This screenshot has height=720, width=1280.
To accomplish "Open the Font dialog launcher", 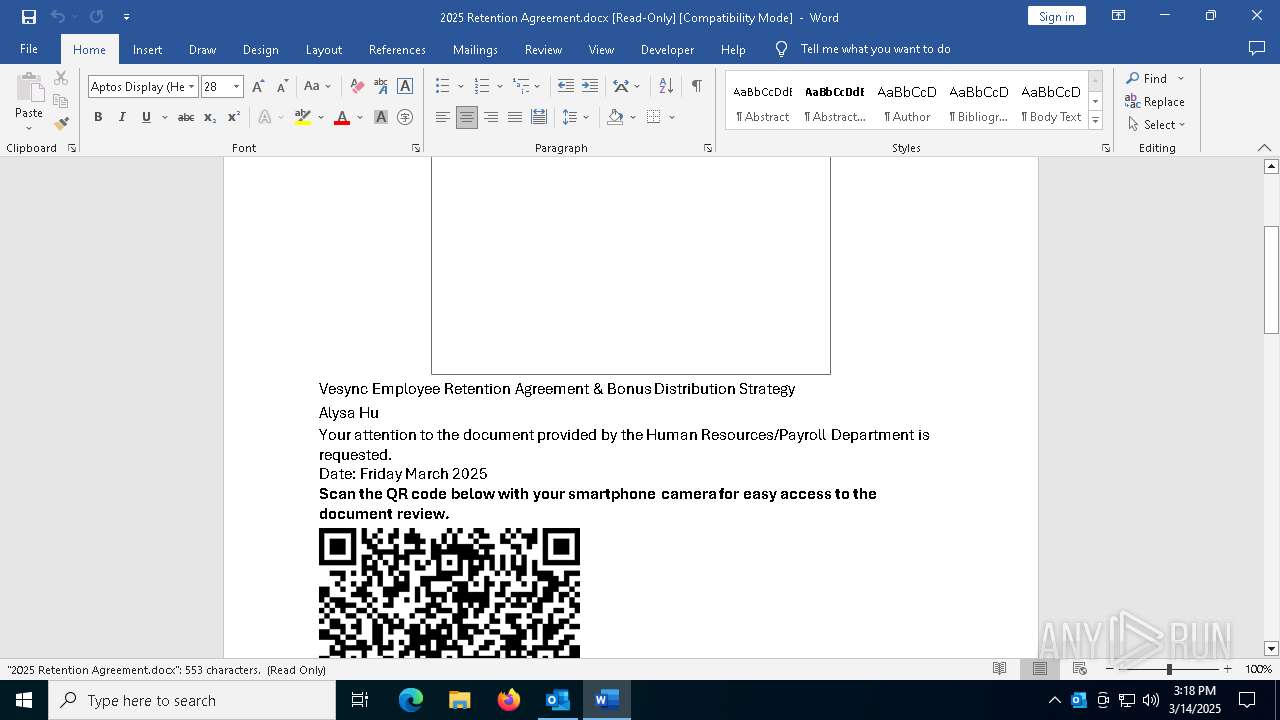I will click(416, 148).
